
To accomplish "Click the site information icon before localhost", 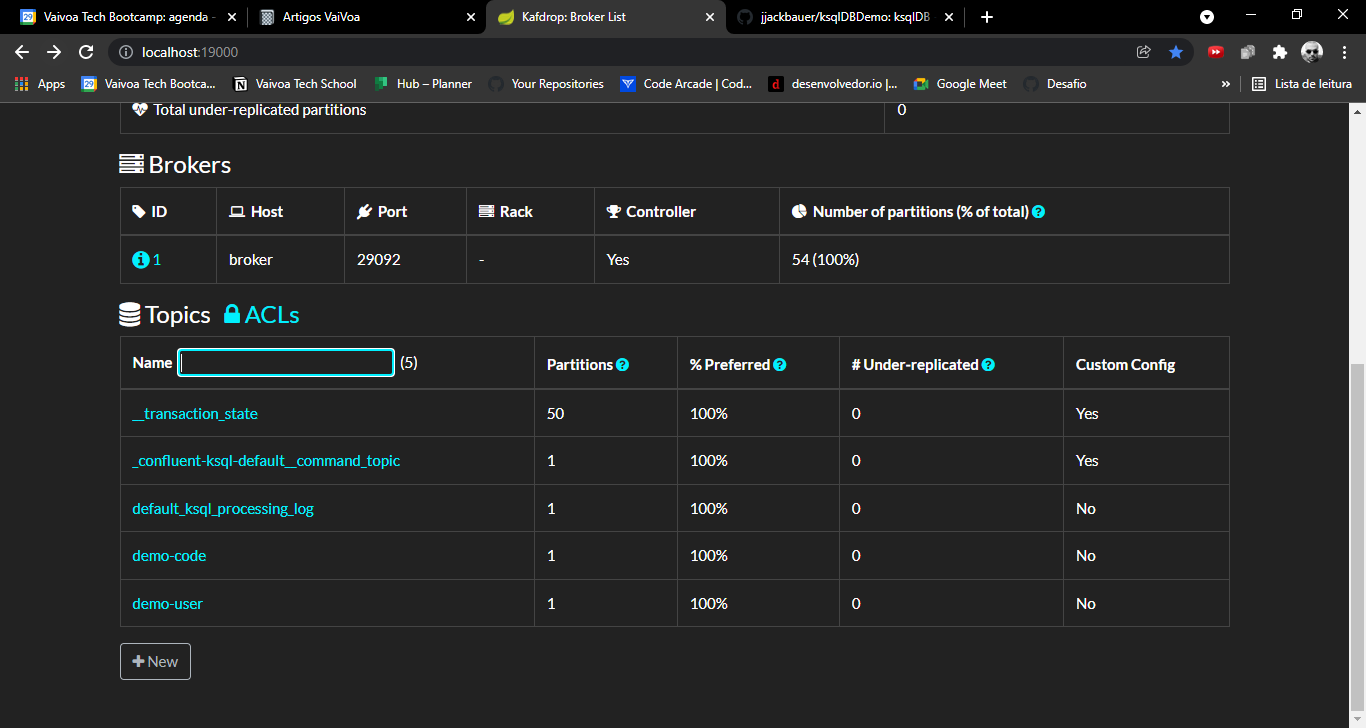I will pyautogui.click(x=126, y=52).
